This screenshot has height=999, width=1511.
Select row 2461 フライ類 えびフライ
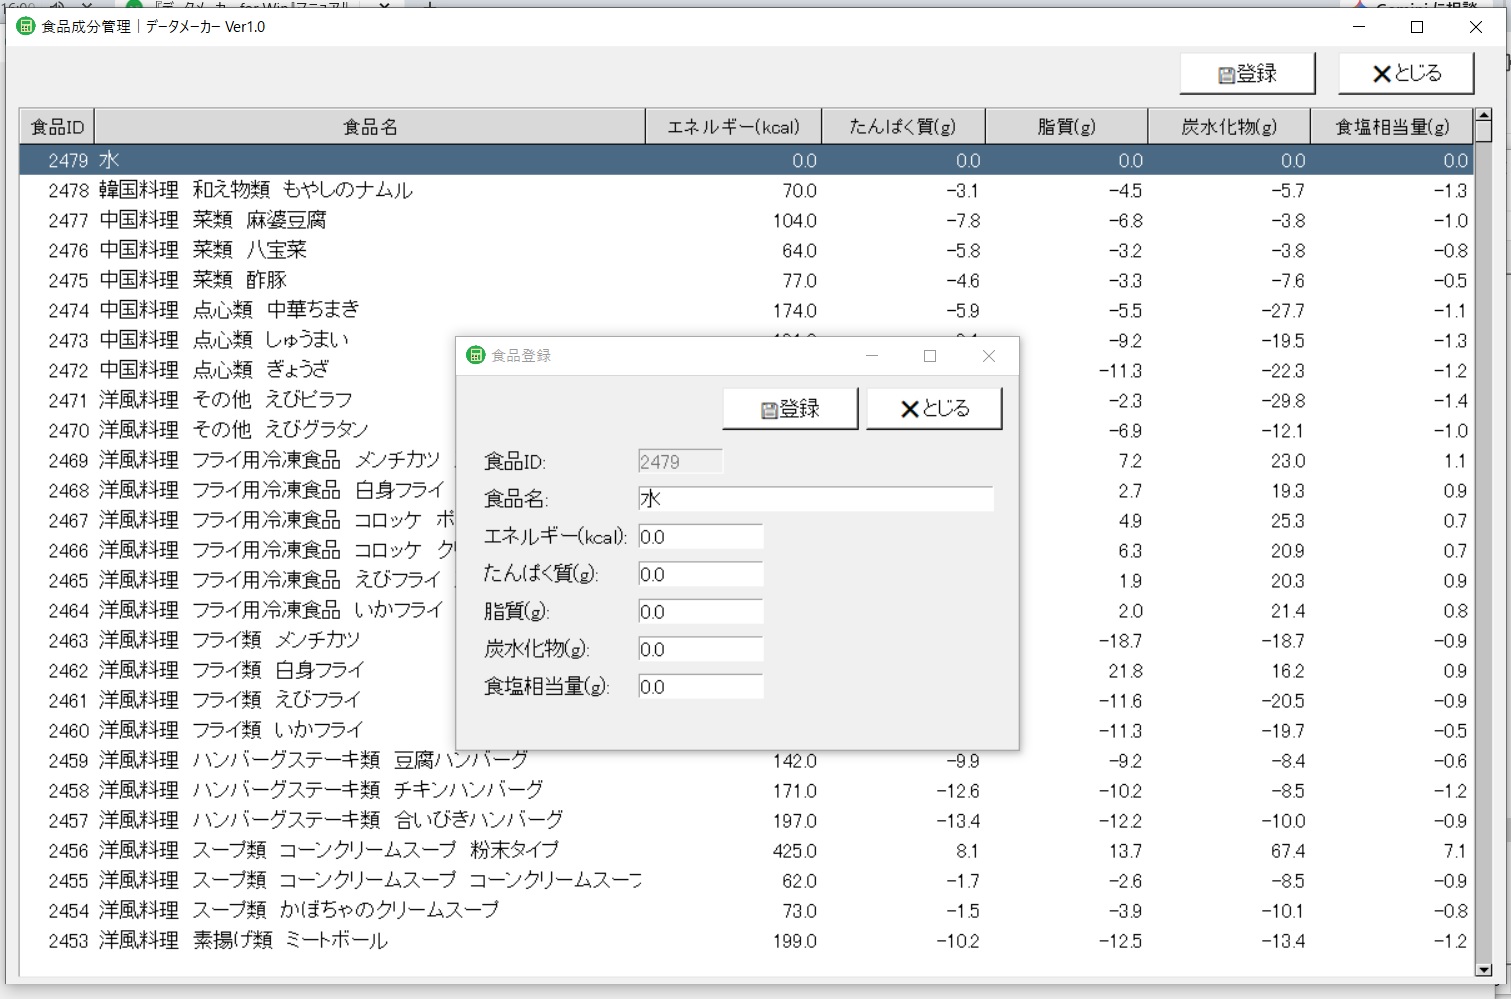tap(237, 700)
